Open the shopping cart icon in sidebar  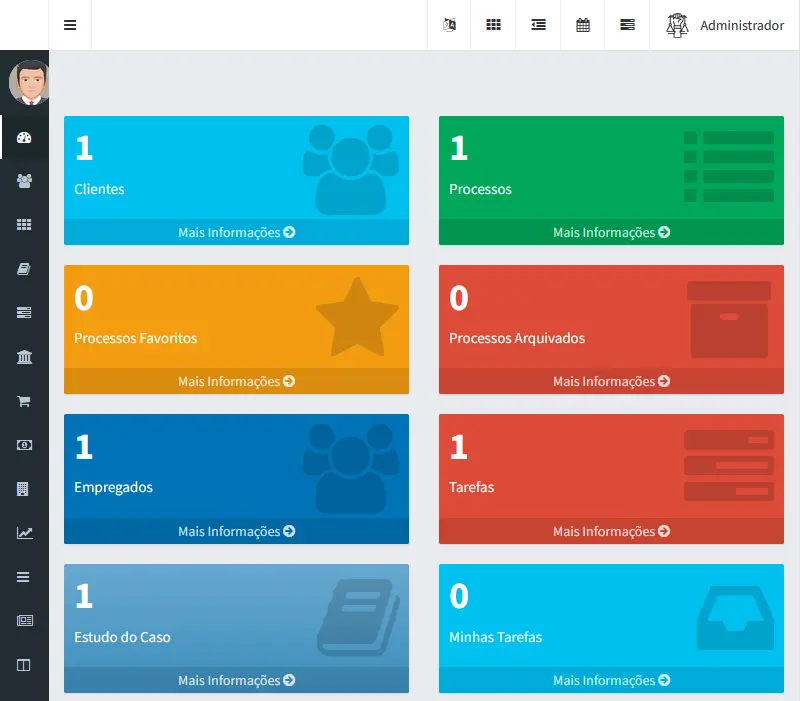(x=24, y=401)
